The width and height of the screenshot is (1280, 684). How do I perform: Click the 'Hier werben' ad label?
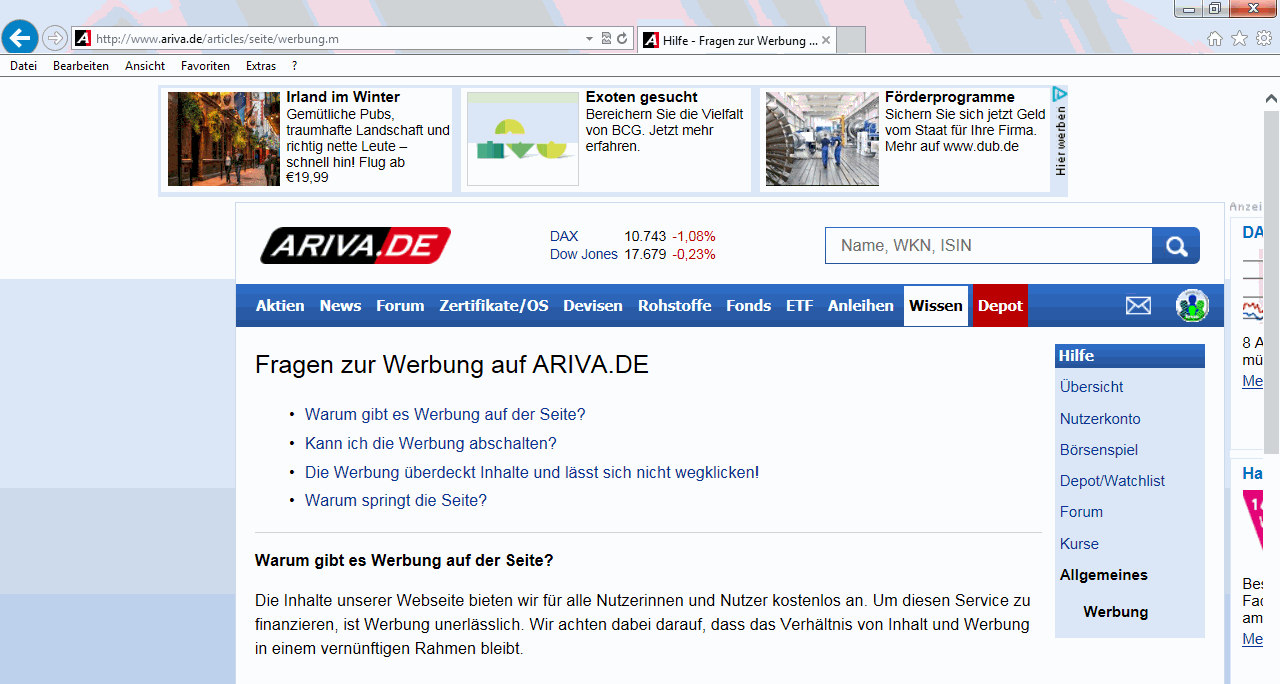(x=1061, y=140)
